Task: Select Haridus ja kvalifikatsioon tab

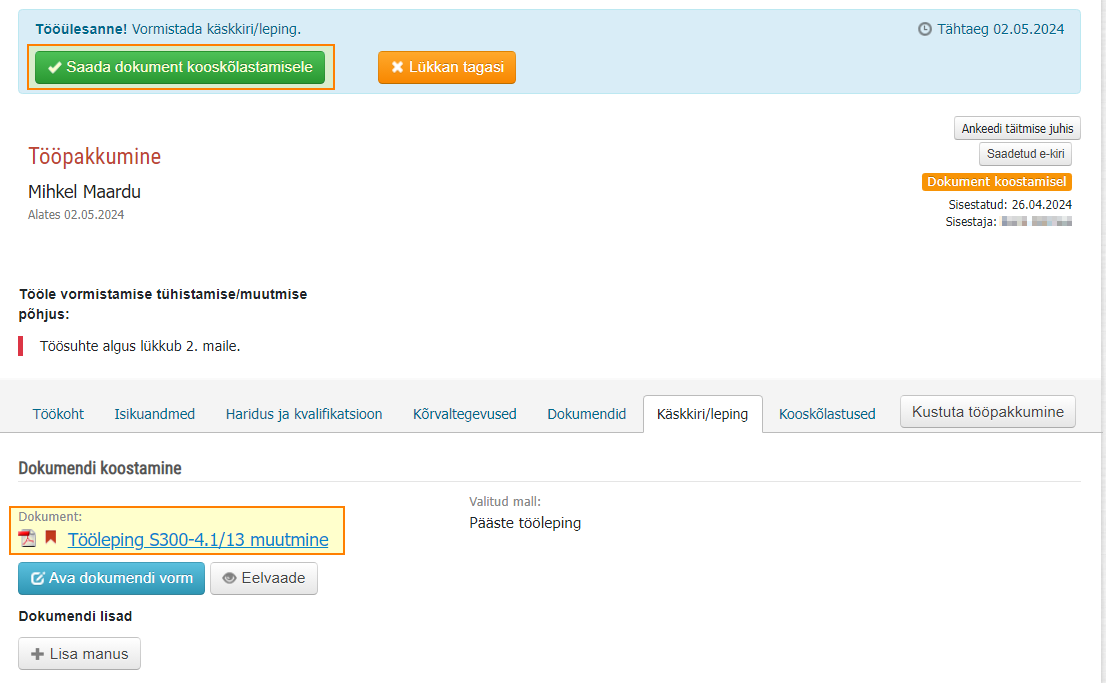Action: [x=304, y=414]
